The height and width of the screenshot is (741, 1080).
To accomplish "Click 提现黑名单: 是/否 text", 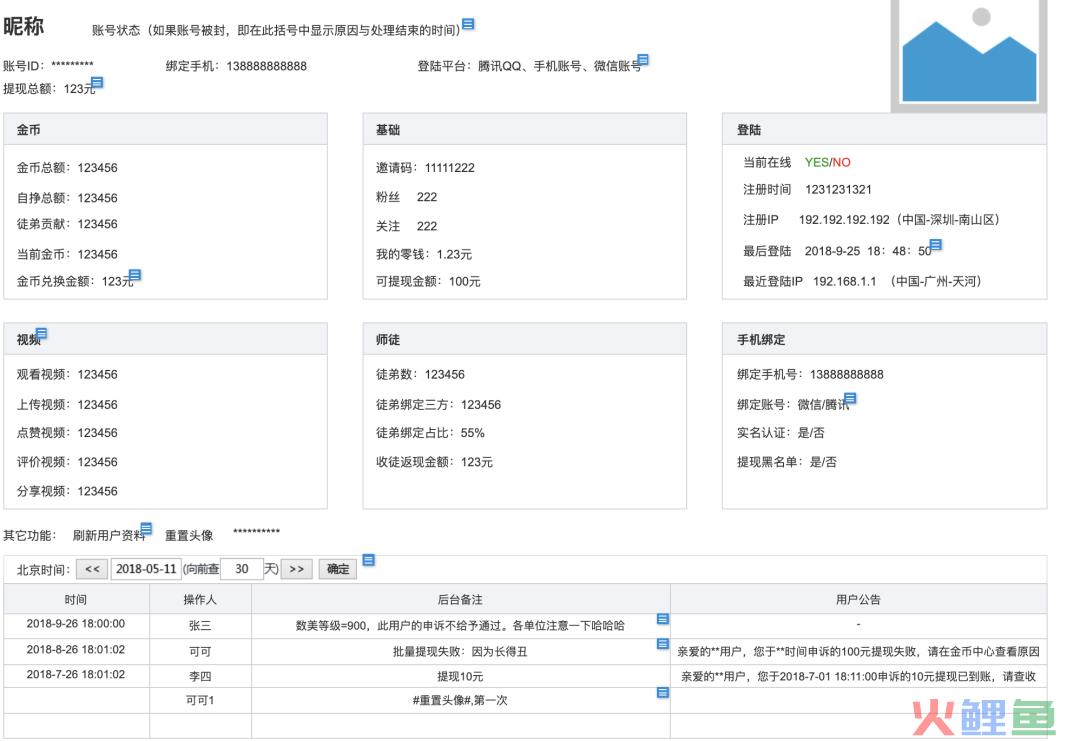I will 787,462.
